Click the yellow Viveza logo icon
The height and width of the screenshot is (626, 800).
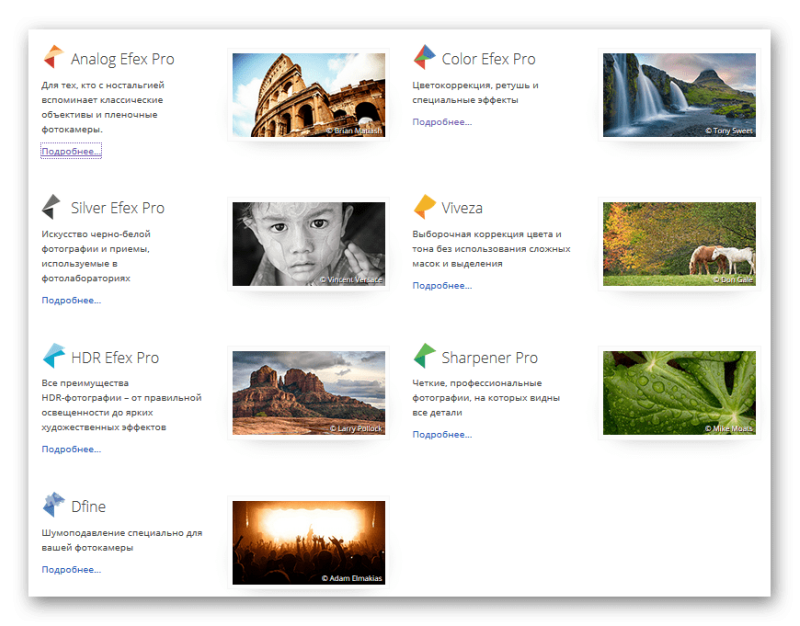pos(424,206)
